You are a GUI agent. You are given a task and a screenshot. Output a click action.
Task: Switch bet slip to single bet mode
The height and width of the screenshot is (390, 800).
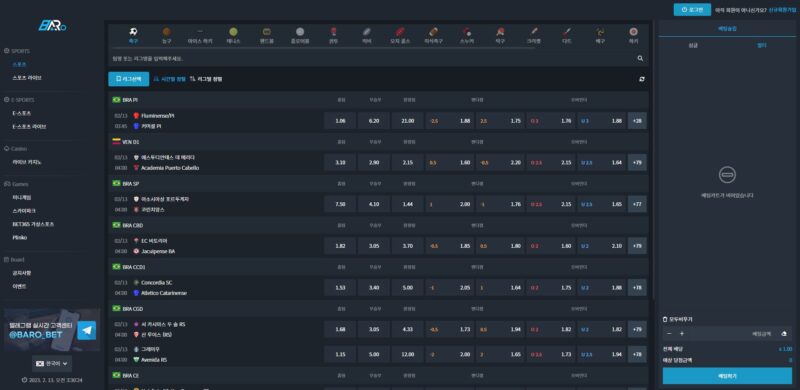click(692, 45)
